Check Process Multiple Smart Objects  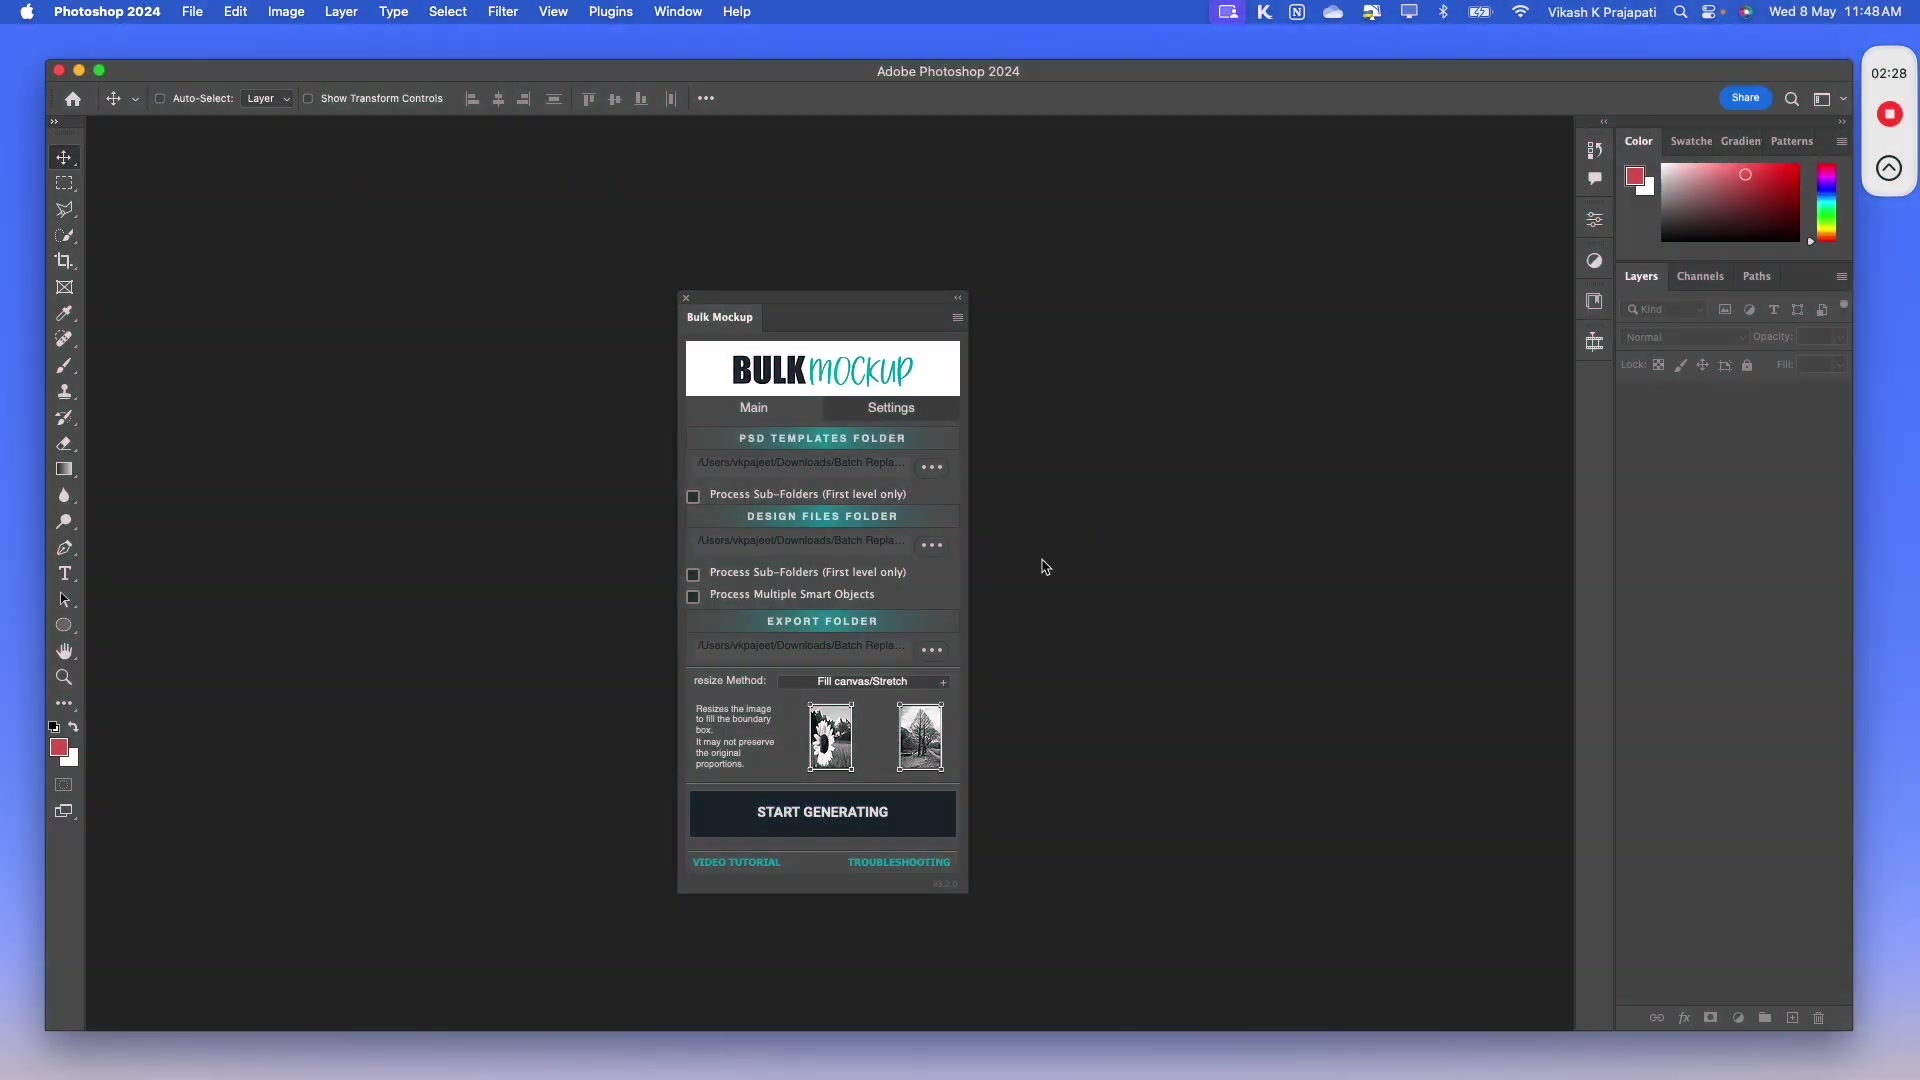693,597
